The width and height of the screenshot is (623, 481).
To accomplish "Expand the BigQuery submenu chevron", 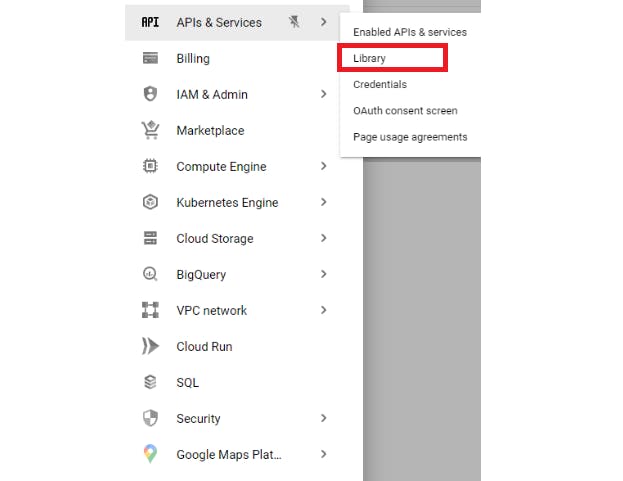I will tap(323, 274).
